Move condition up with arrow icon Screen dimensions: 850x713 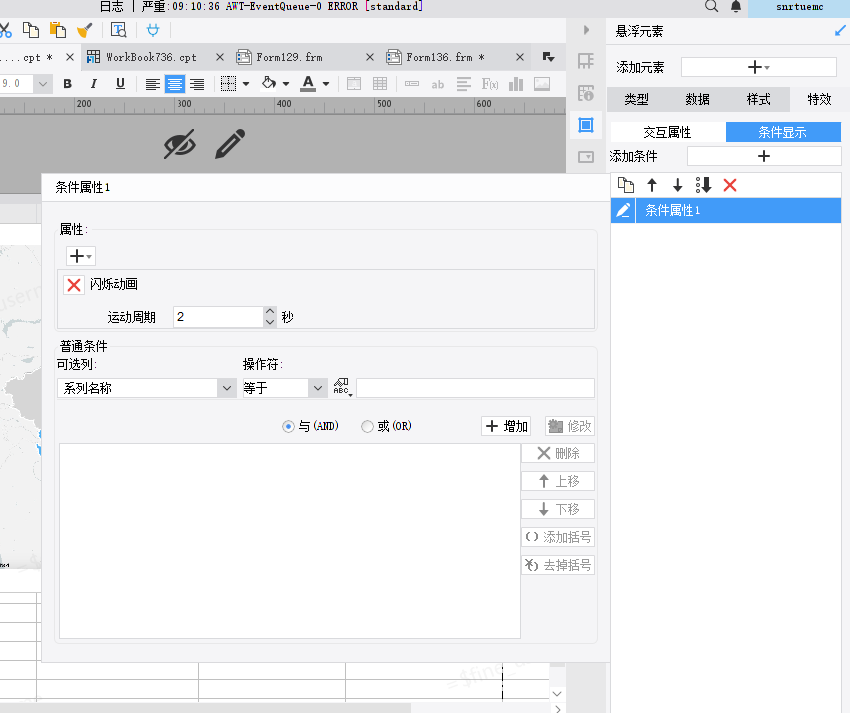652,185
